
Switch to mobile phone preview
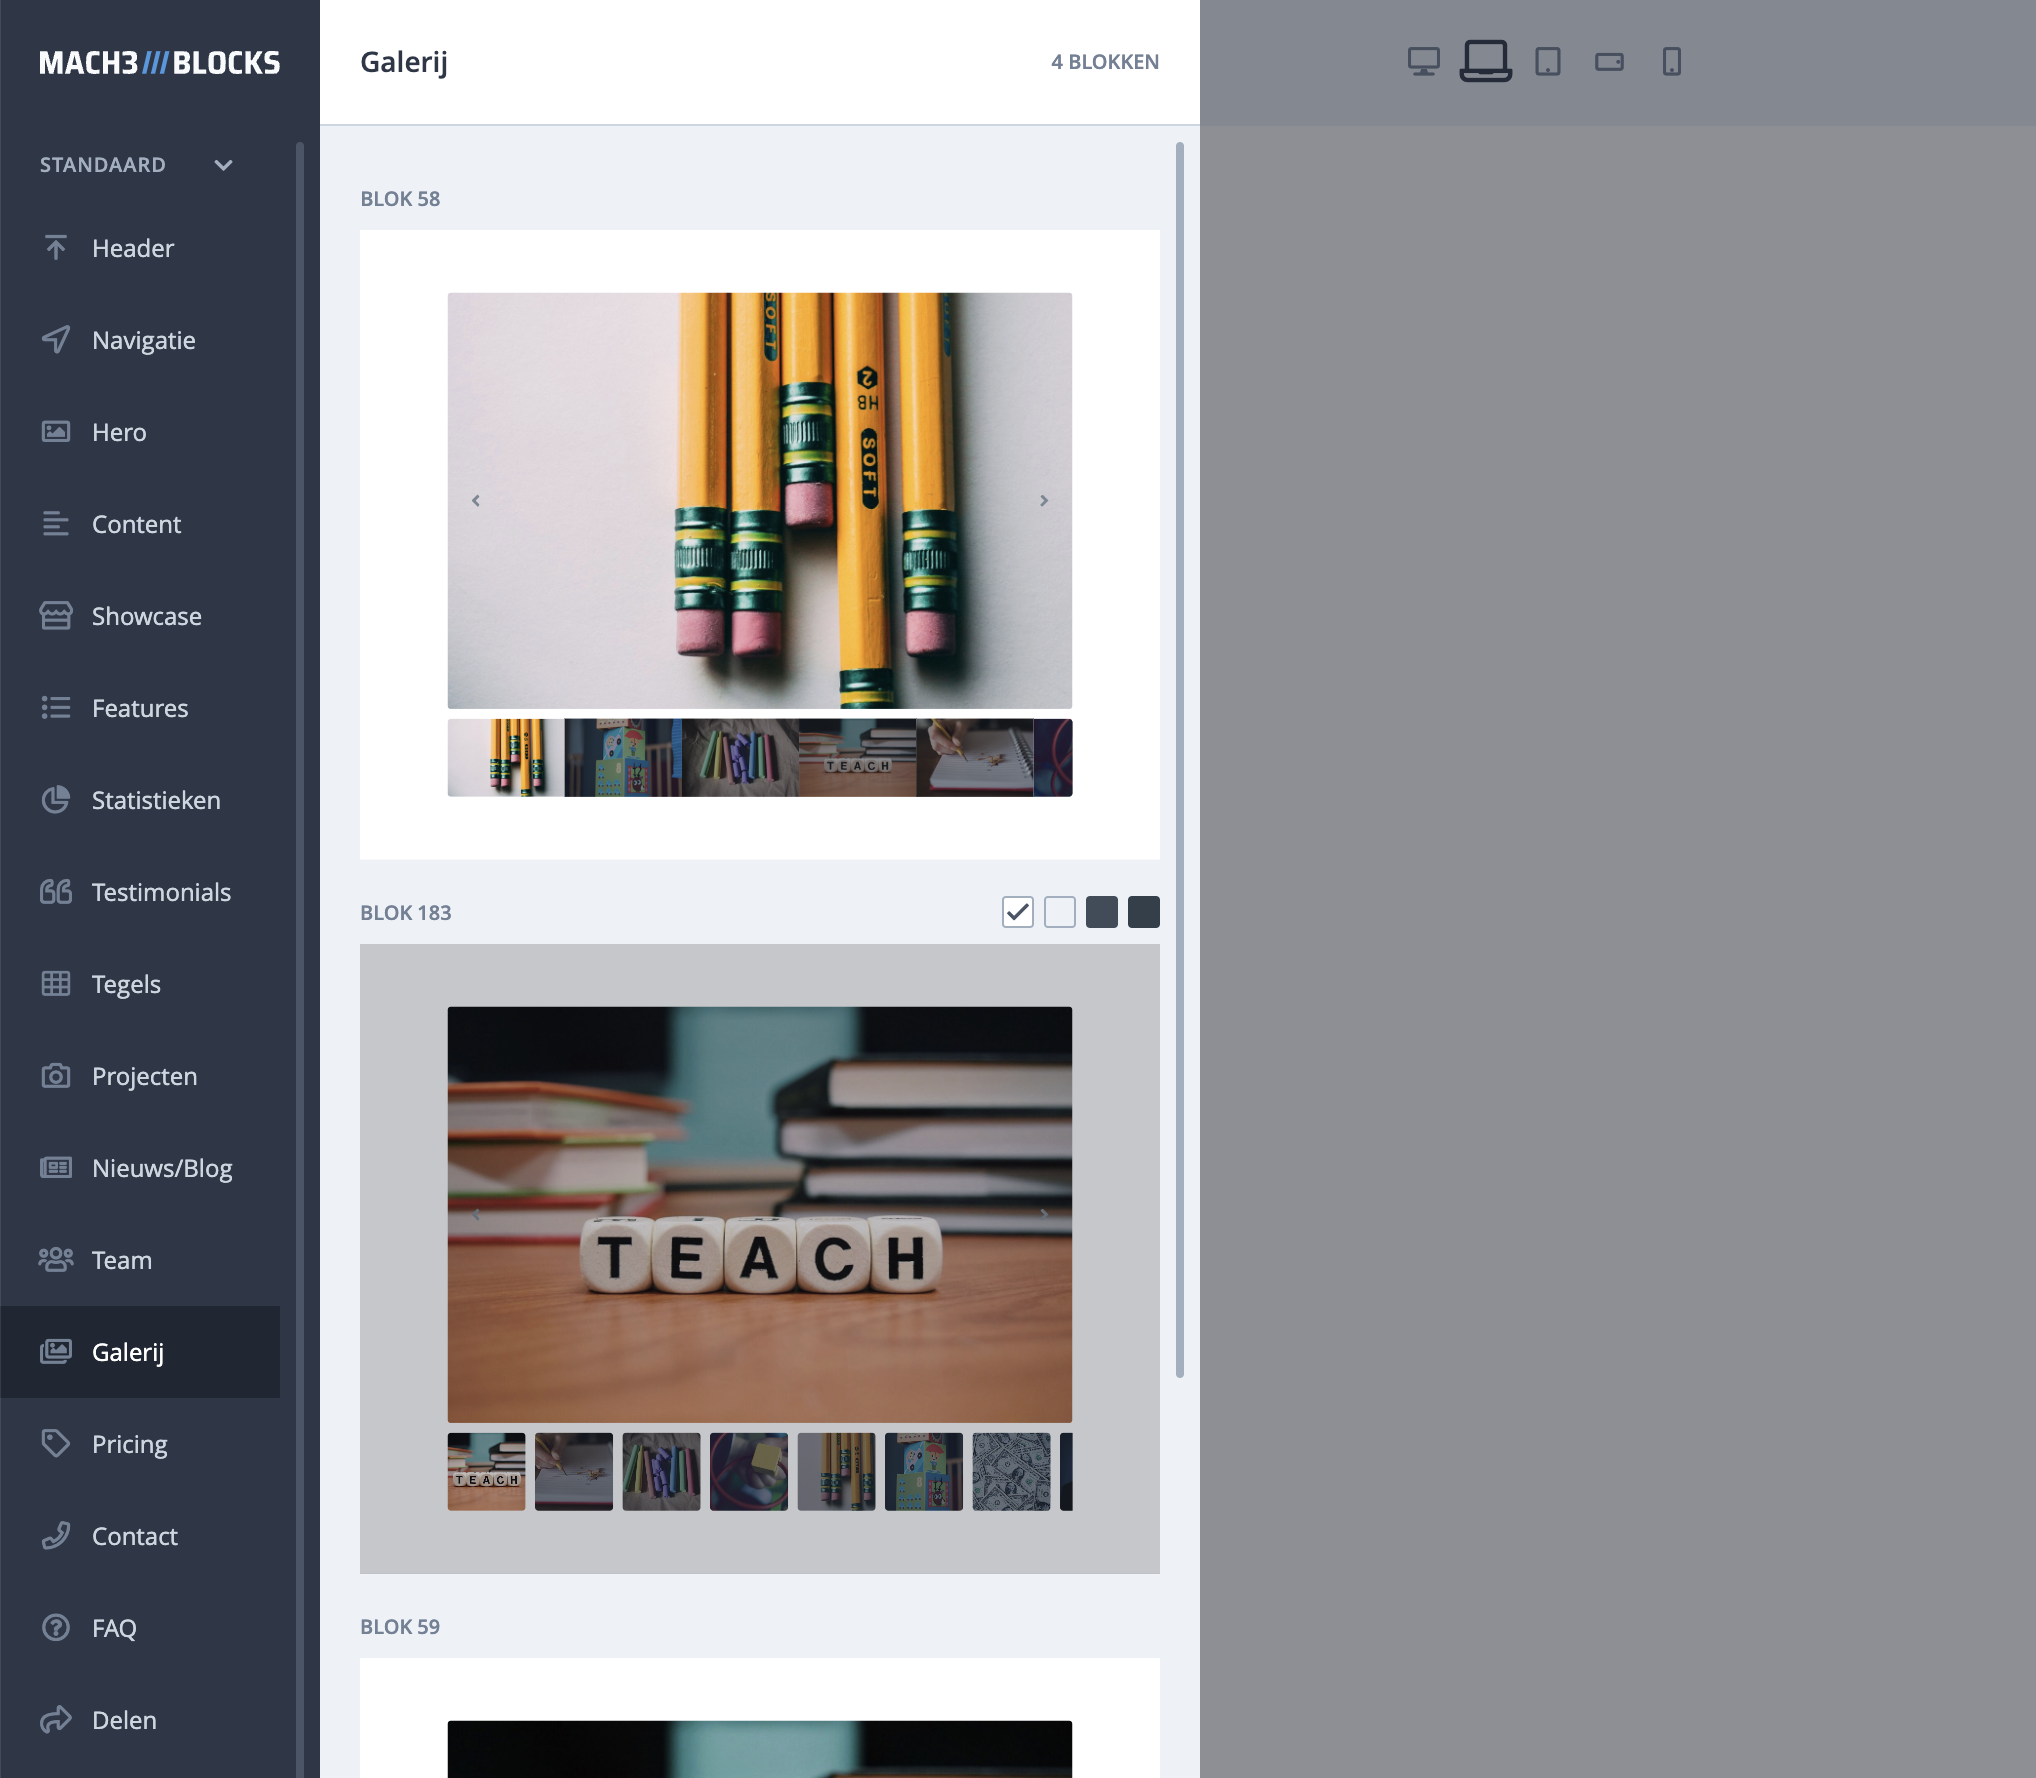click(x=1671, y=62)
